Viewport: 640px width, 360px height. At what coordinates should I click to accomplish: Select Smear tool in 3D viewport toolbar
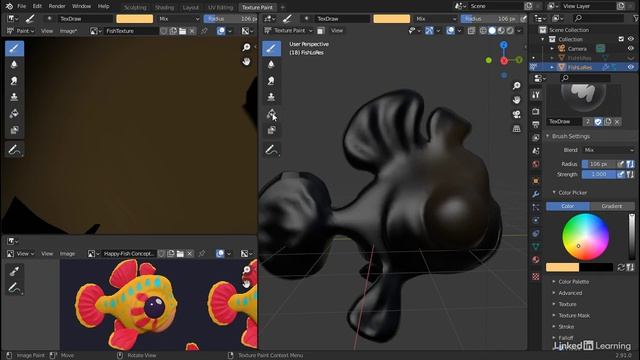point(271,81)
